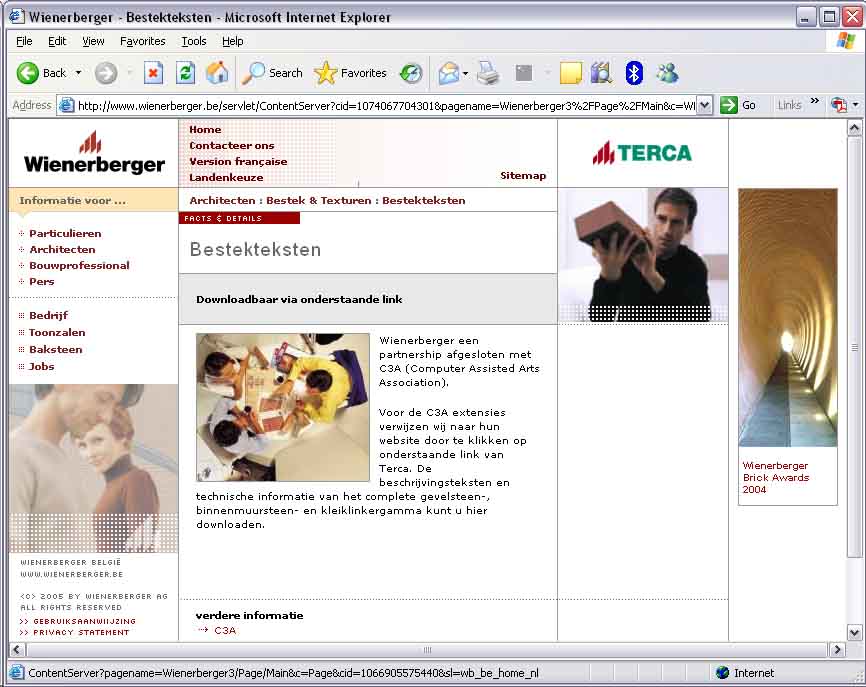Screen dimensions: 866x687
Task: Click the Windows flag logo
Action: [846, 41]
